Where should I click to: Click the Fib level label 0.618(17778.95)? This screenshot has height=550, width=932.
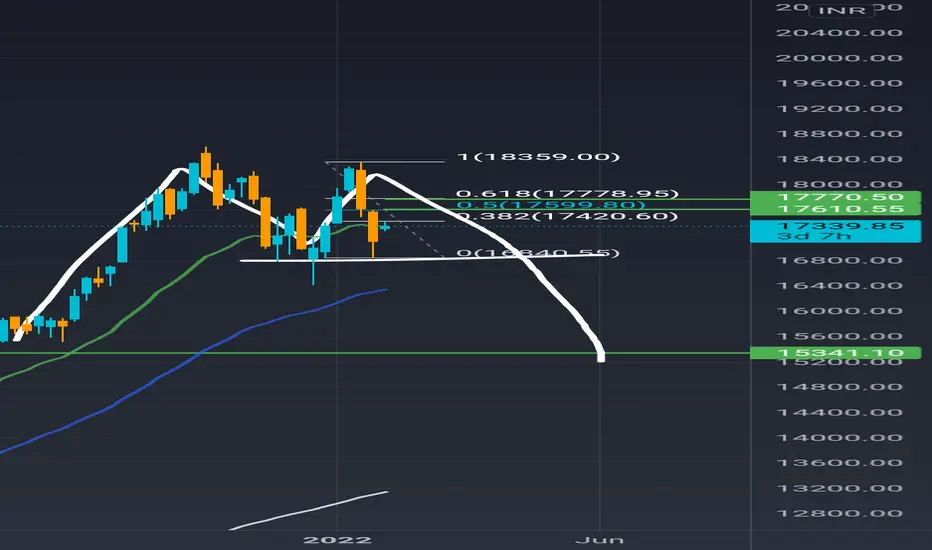567,194
